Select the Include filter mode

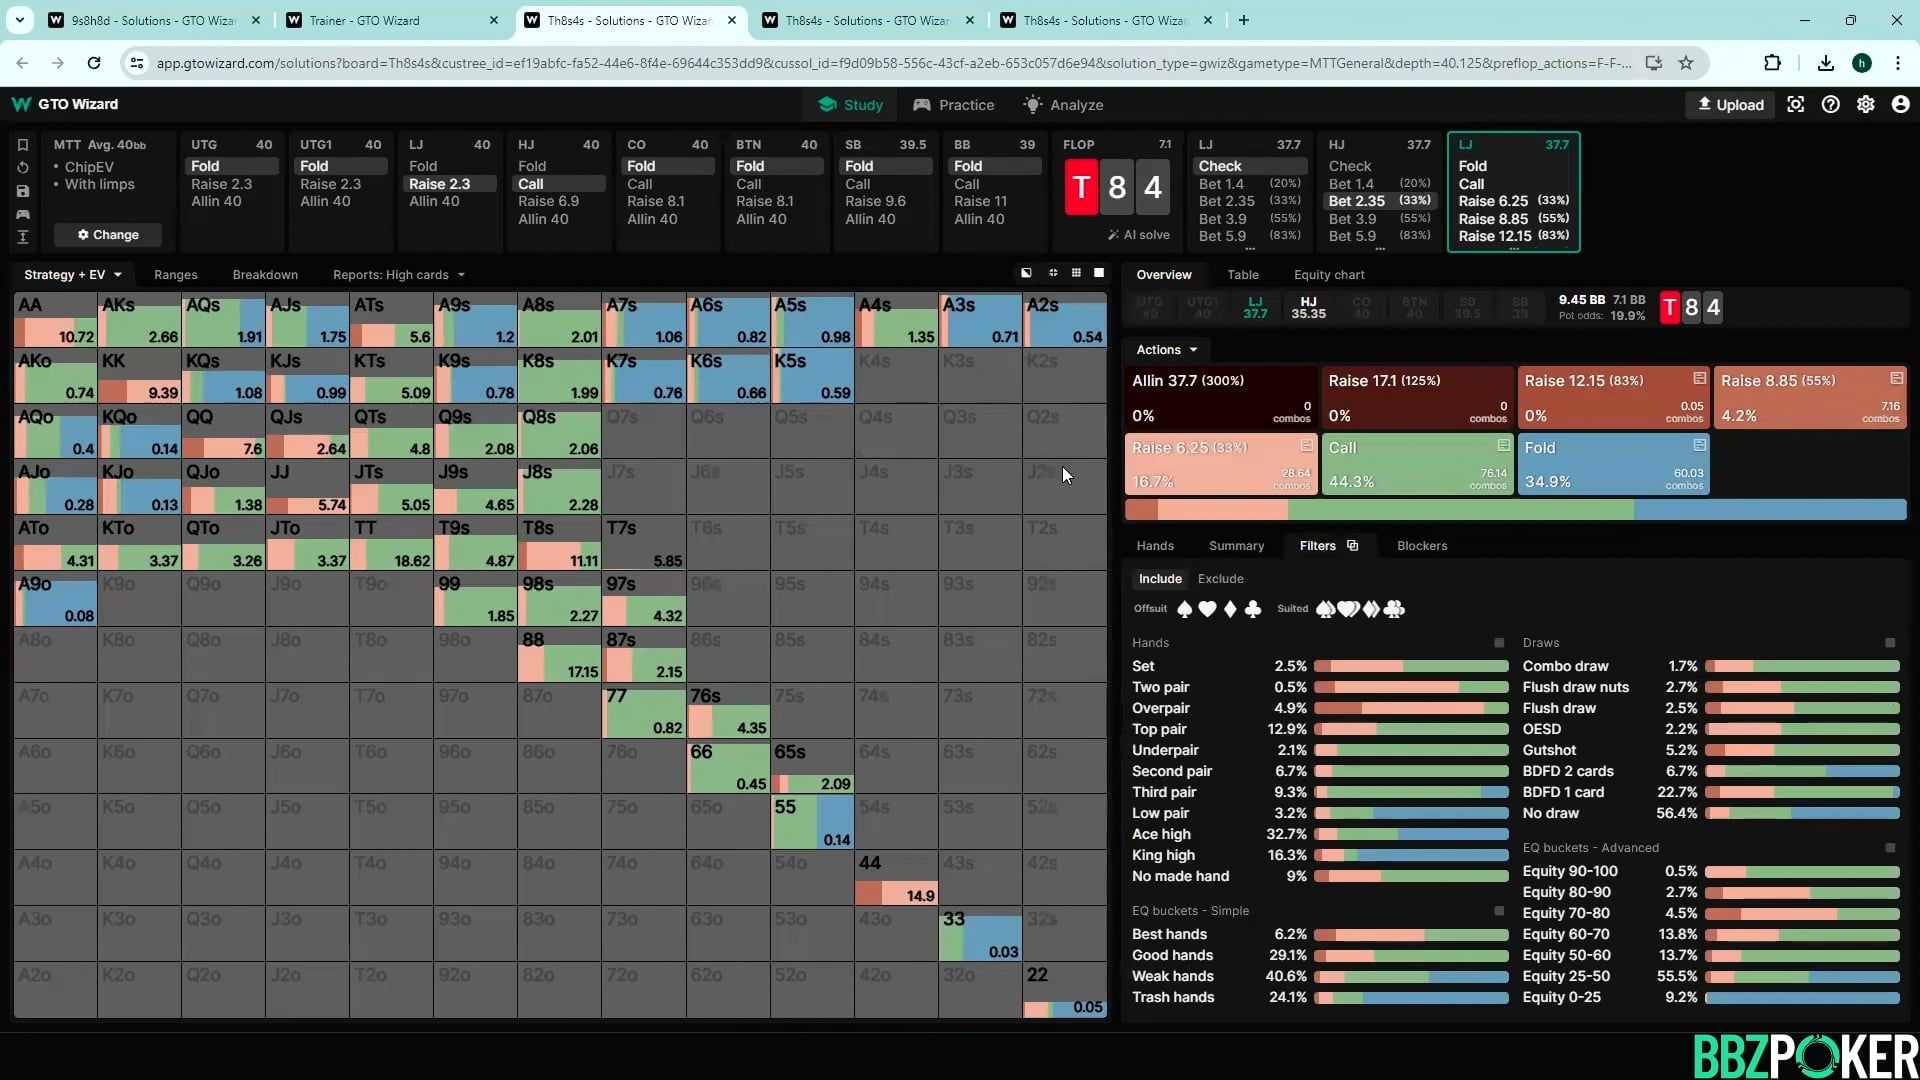pyautogui.click(x=1160, y=579)
